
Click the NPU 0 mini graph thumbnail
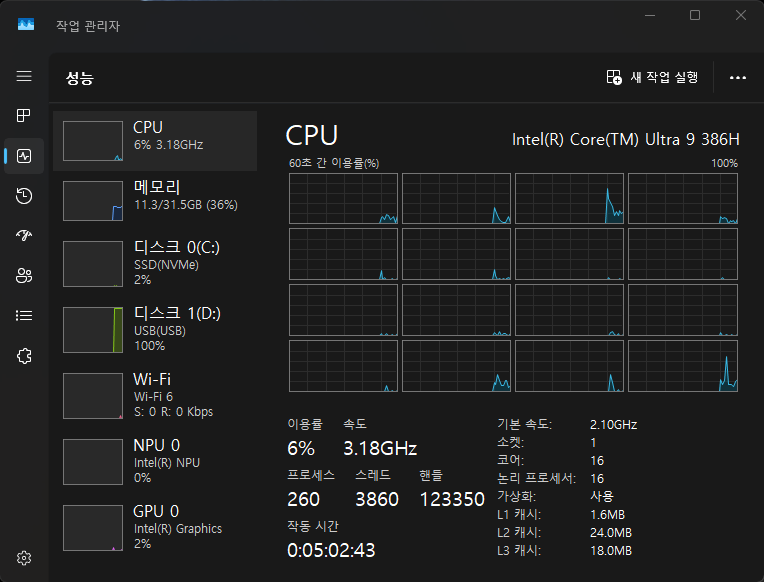[93, 462]
